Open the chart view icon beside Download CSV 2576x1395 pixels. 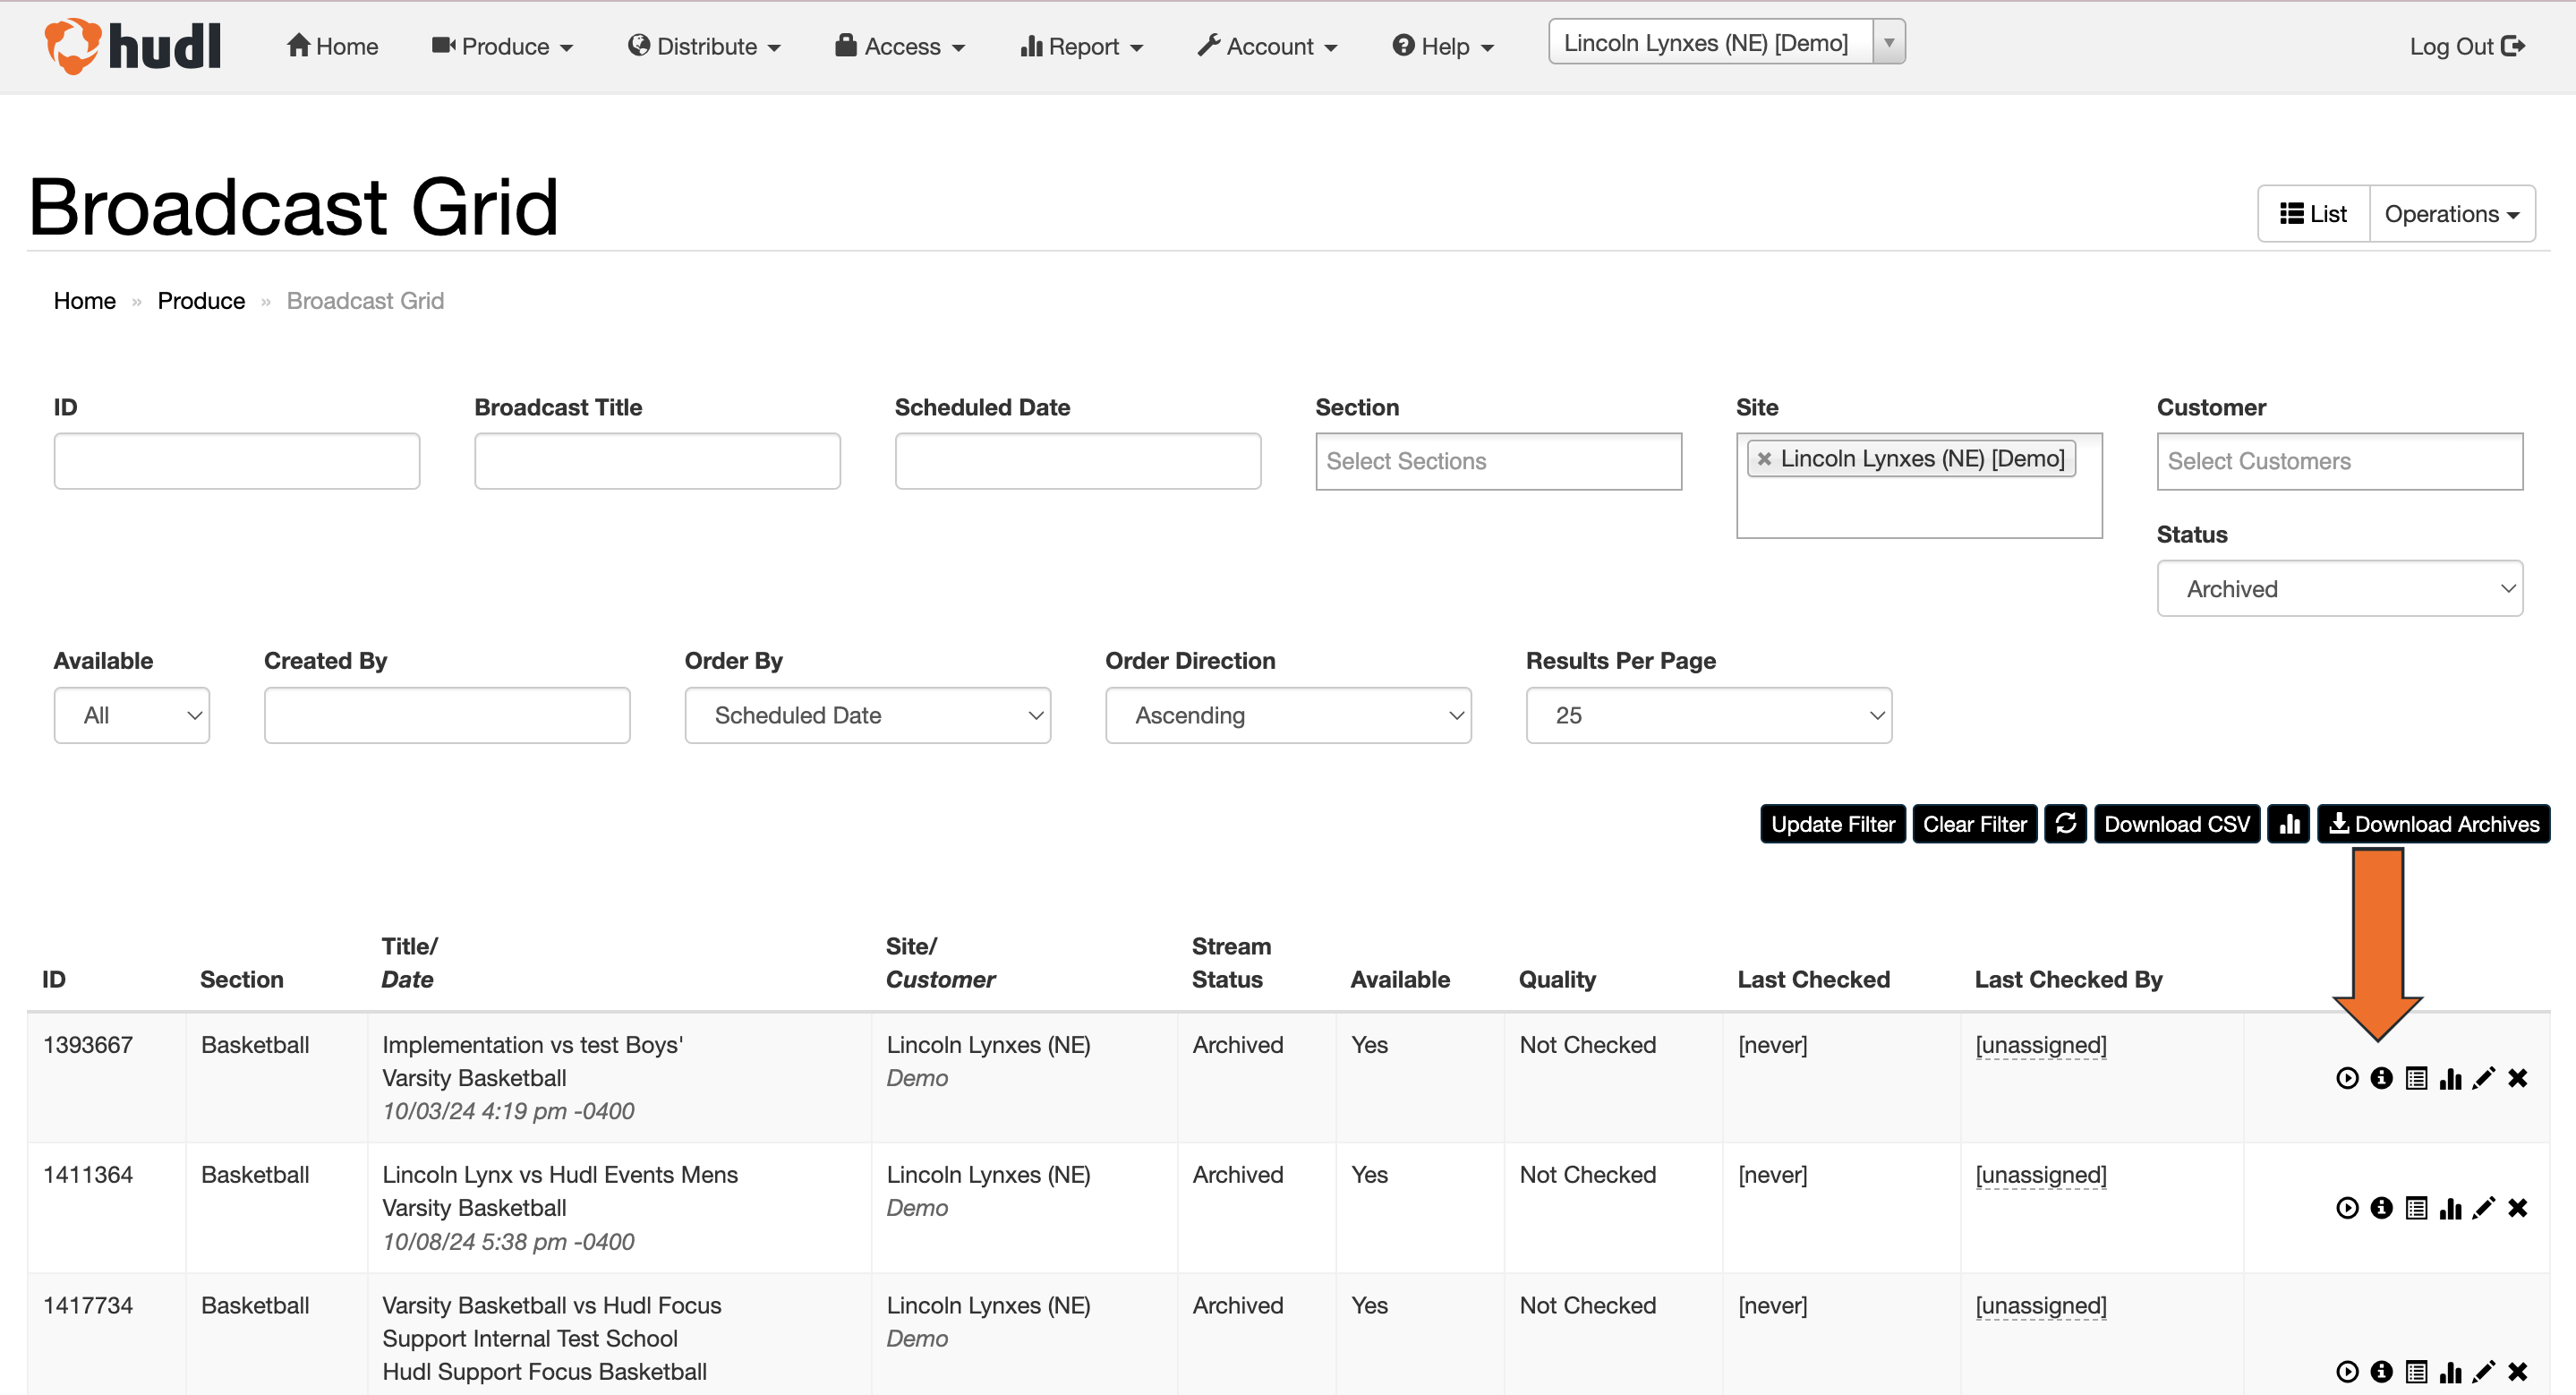(2290, 823)
